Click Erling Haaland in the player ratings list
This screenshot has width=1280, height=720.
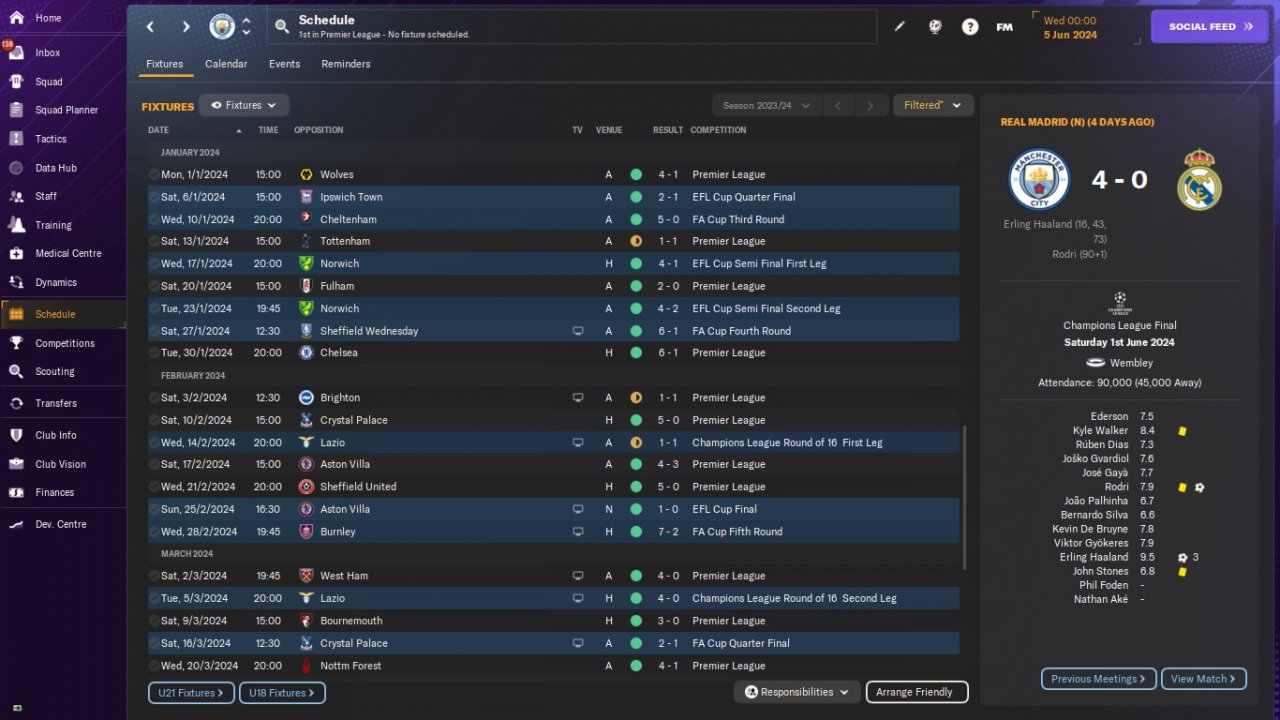[1094, 557]
